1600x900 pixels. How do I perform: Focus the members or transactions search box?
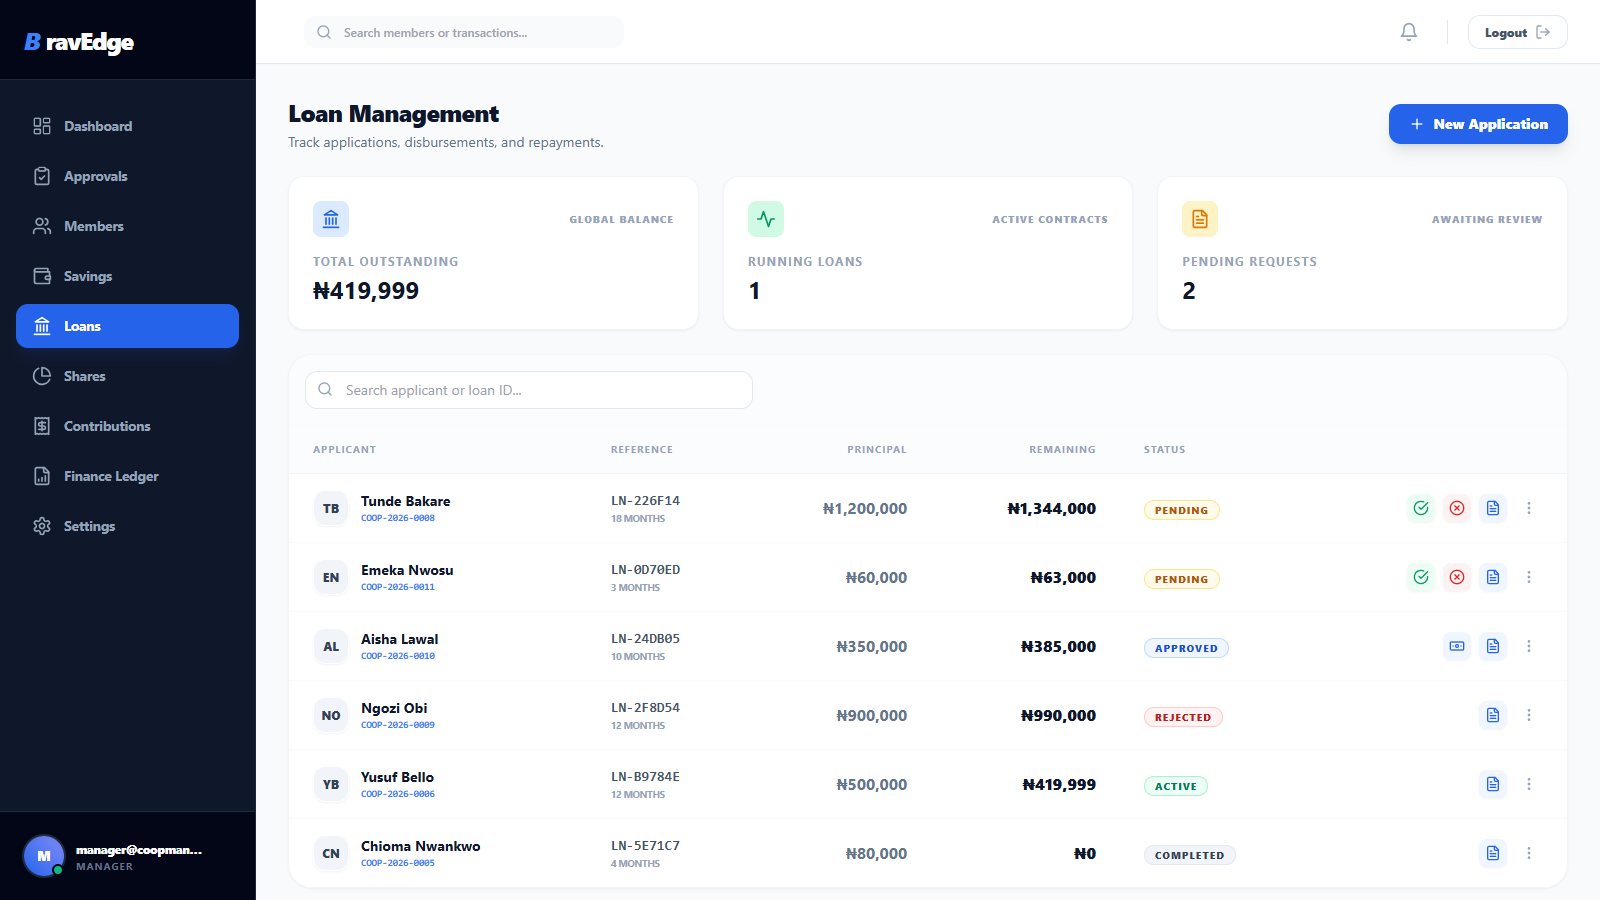[464, 32]
